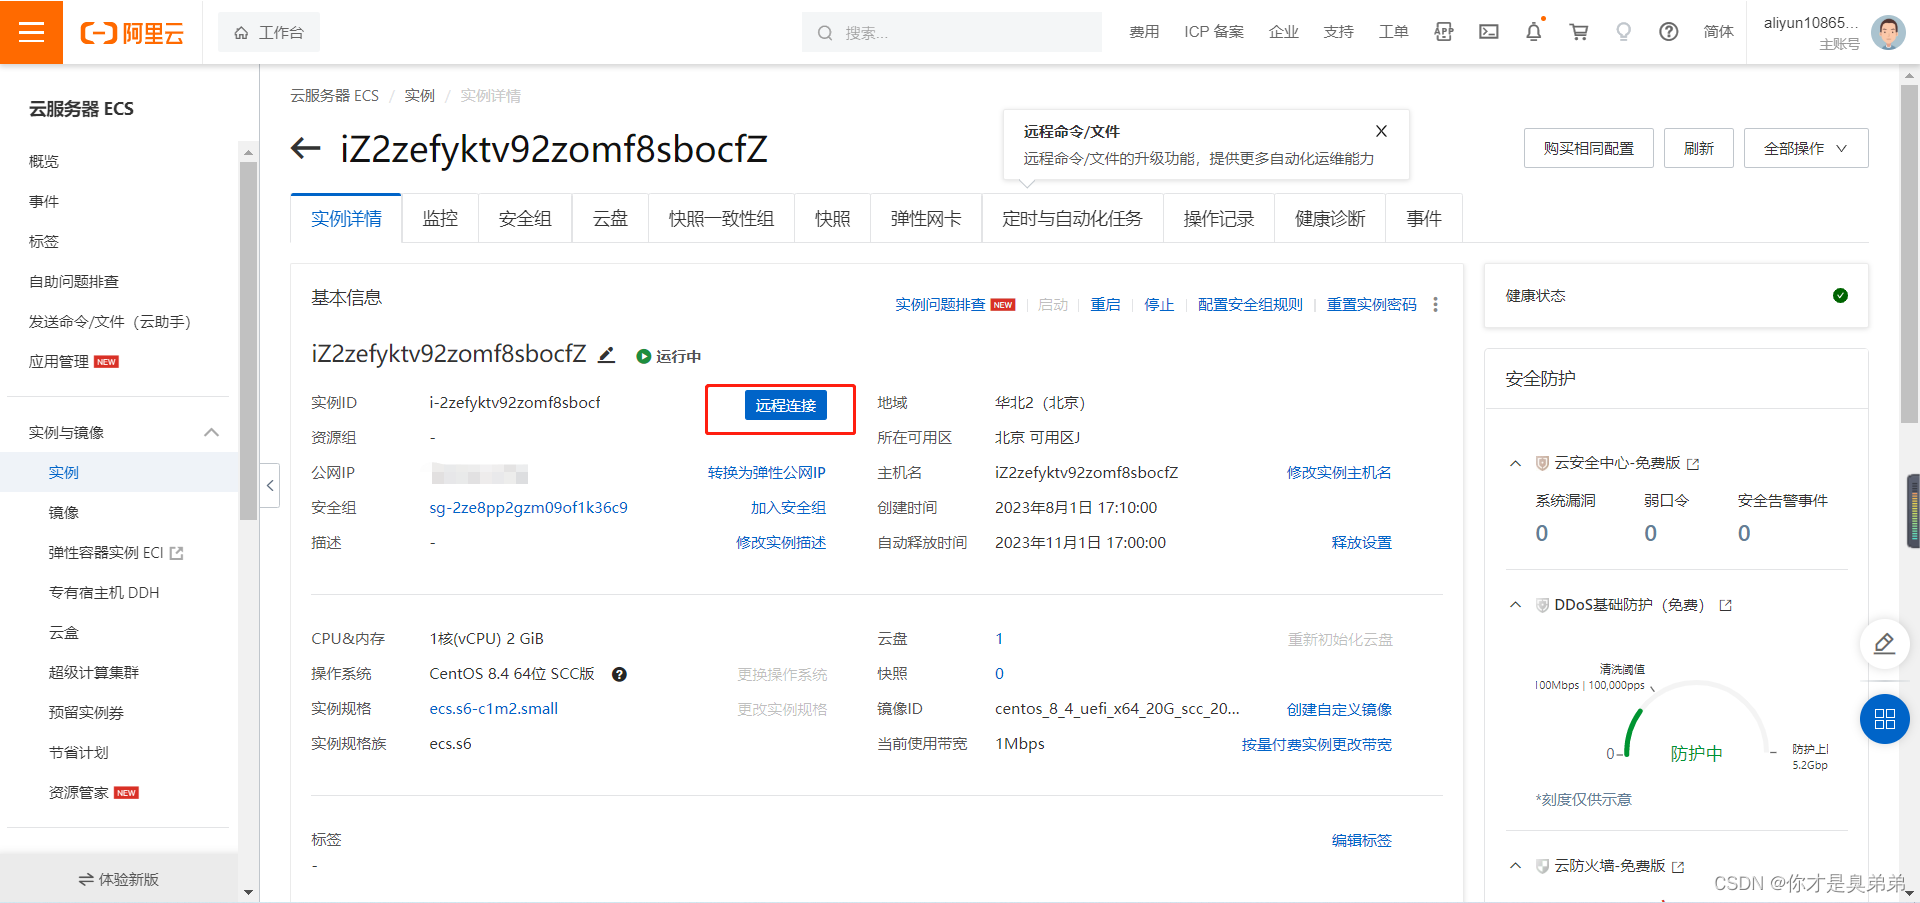Select 概览 in sidebar
This screenshot has height=903, width=1920.
click(x=44, y=162)
